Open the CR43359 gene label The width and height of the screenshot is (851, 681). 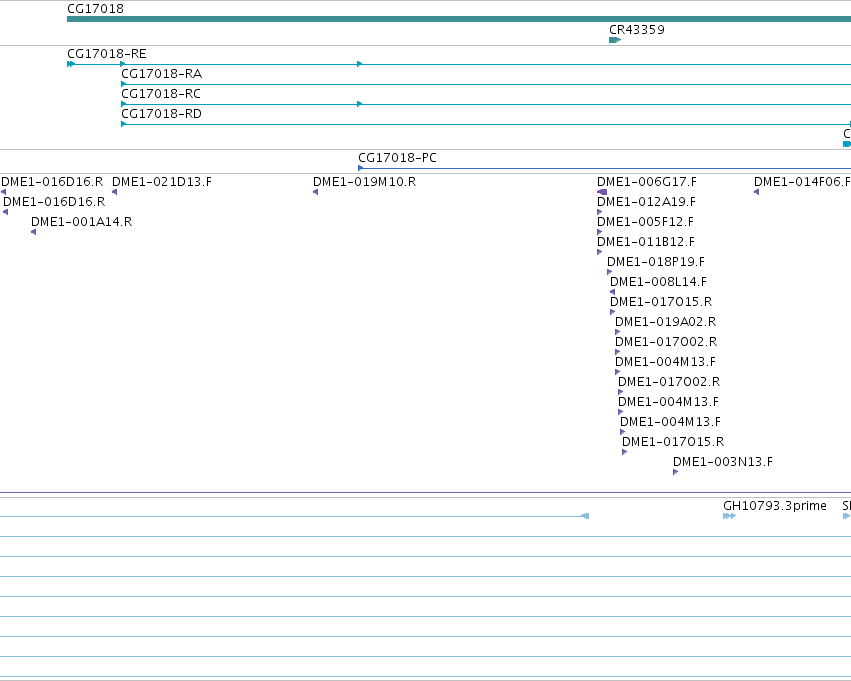coord(637,29)
